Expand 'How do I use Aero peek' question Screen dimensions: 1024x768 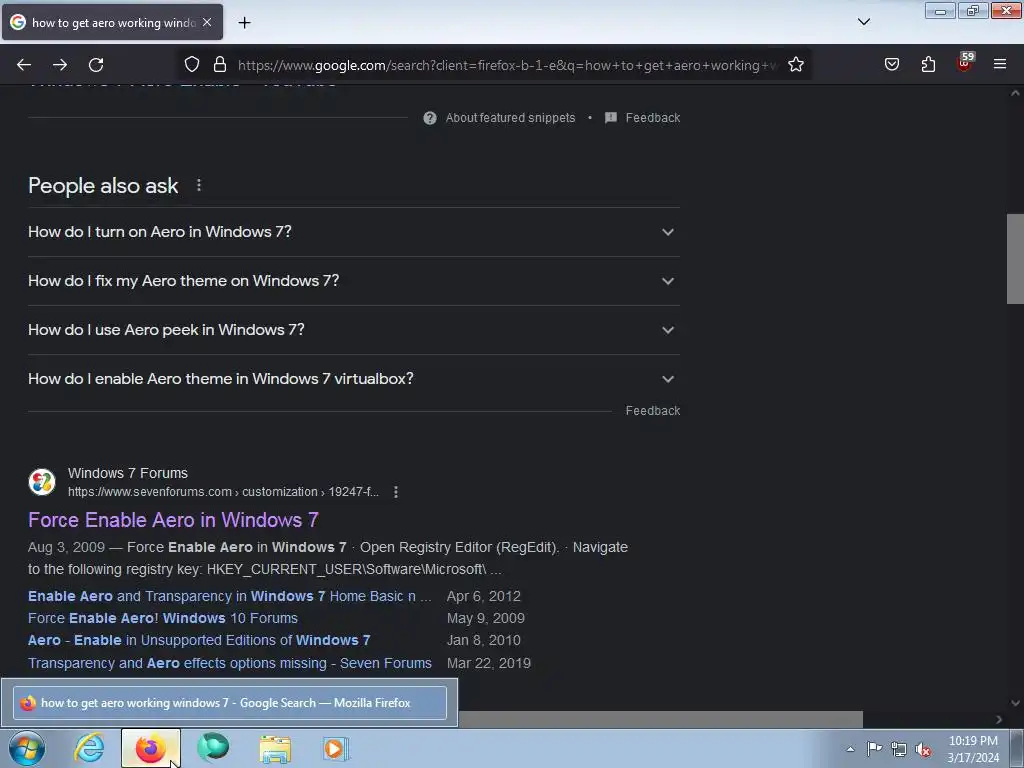pyautogui.click(x=353, y=330)
